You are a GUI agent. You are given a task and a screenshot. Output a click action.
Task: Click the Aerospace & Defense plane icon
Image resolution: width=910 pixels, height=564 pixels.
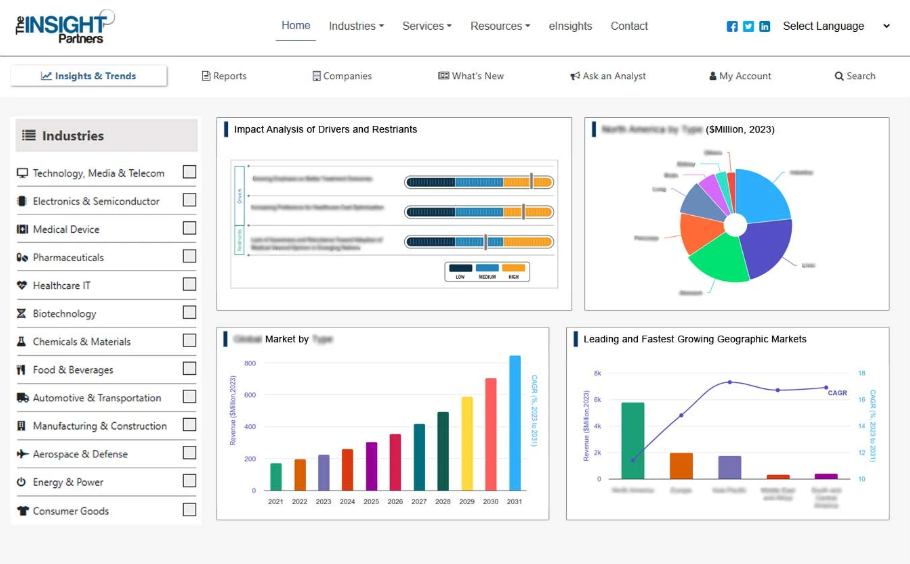point(23,454)
